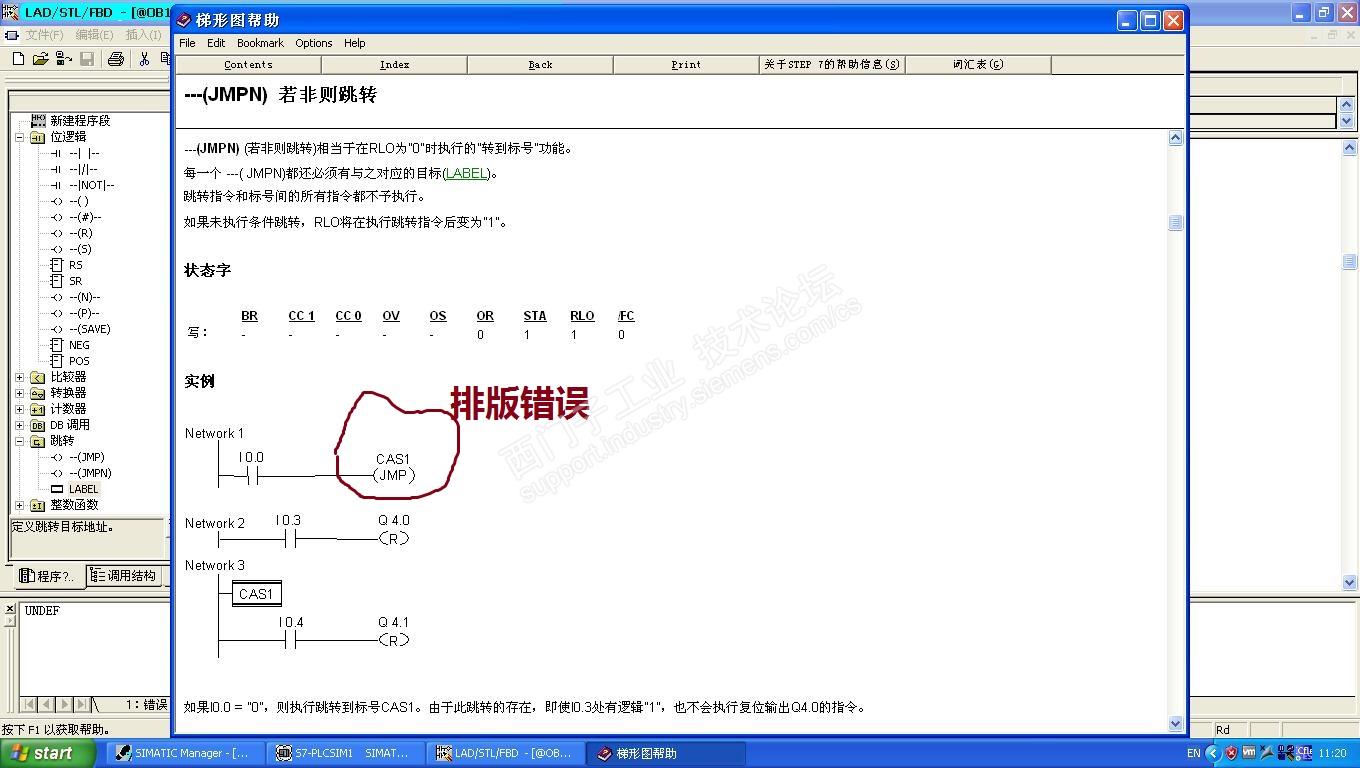Image resolution: width=1360 pixels, height=768 pixels.
Task: Collapse the 位逻辑 bit logic folder
Action: coord(19,137)
